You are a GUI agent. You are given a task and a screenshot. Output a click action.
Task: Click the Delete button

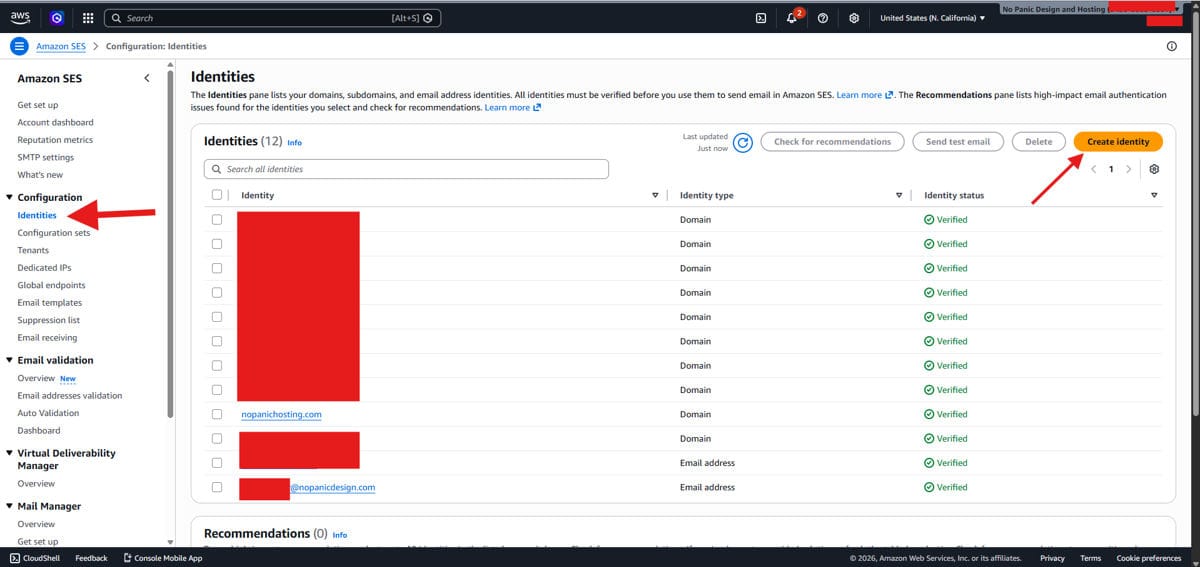pyautogui.click(x=1039, y=142)
